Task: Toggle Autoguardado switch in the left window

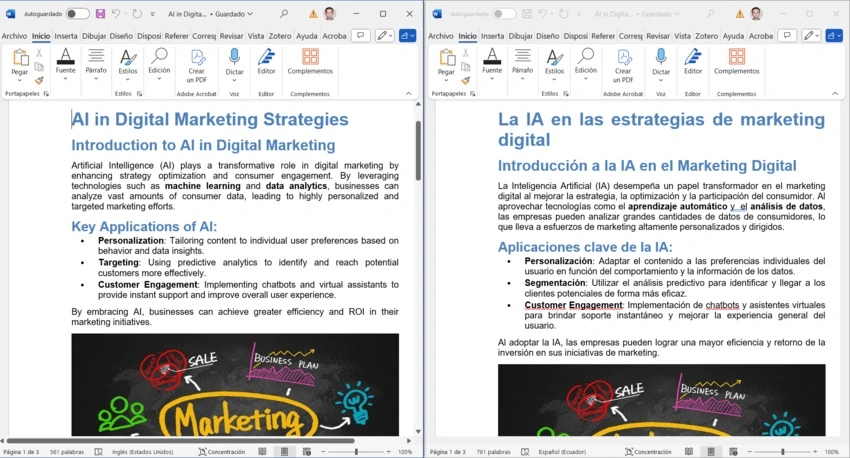Action: pyautogui.click(x=78, y=14)
